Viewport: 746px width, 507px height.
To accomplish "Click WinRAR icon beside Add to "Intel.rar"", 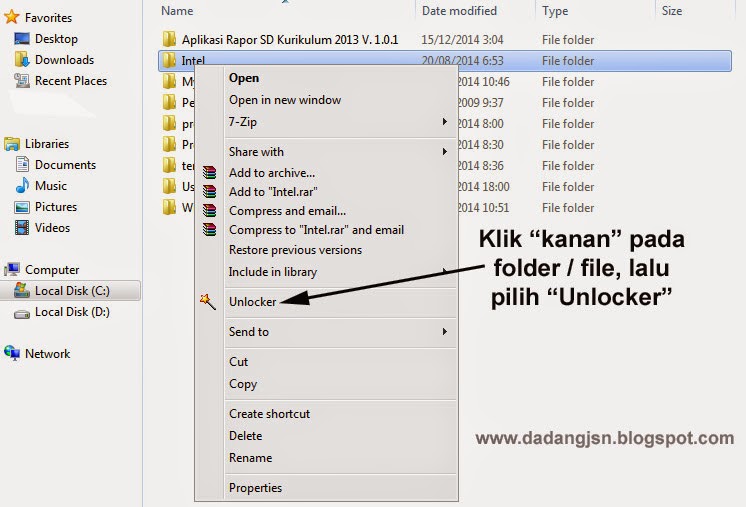I will [x=209, y=191].
